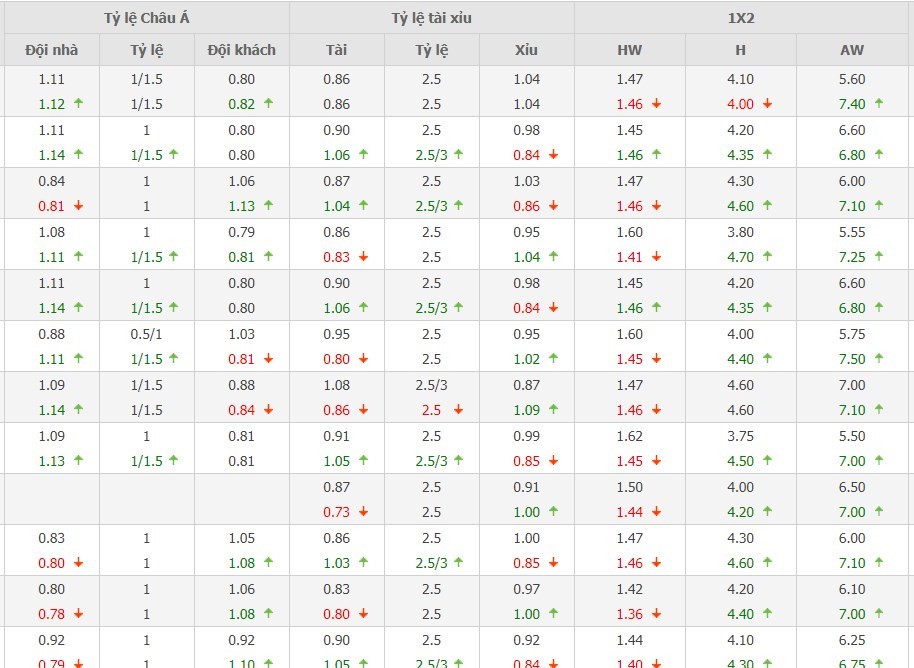Select the Tỷ lệ tài xỉu header
Viewport: 914px width, 668px height.
(432, 18)
